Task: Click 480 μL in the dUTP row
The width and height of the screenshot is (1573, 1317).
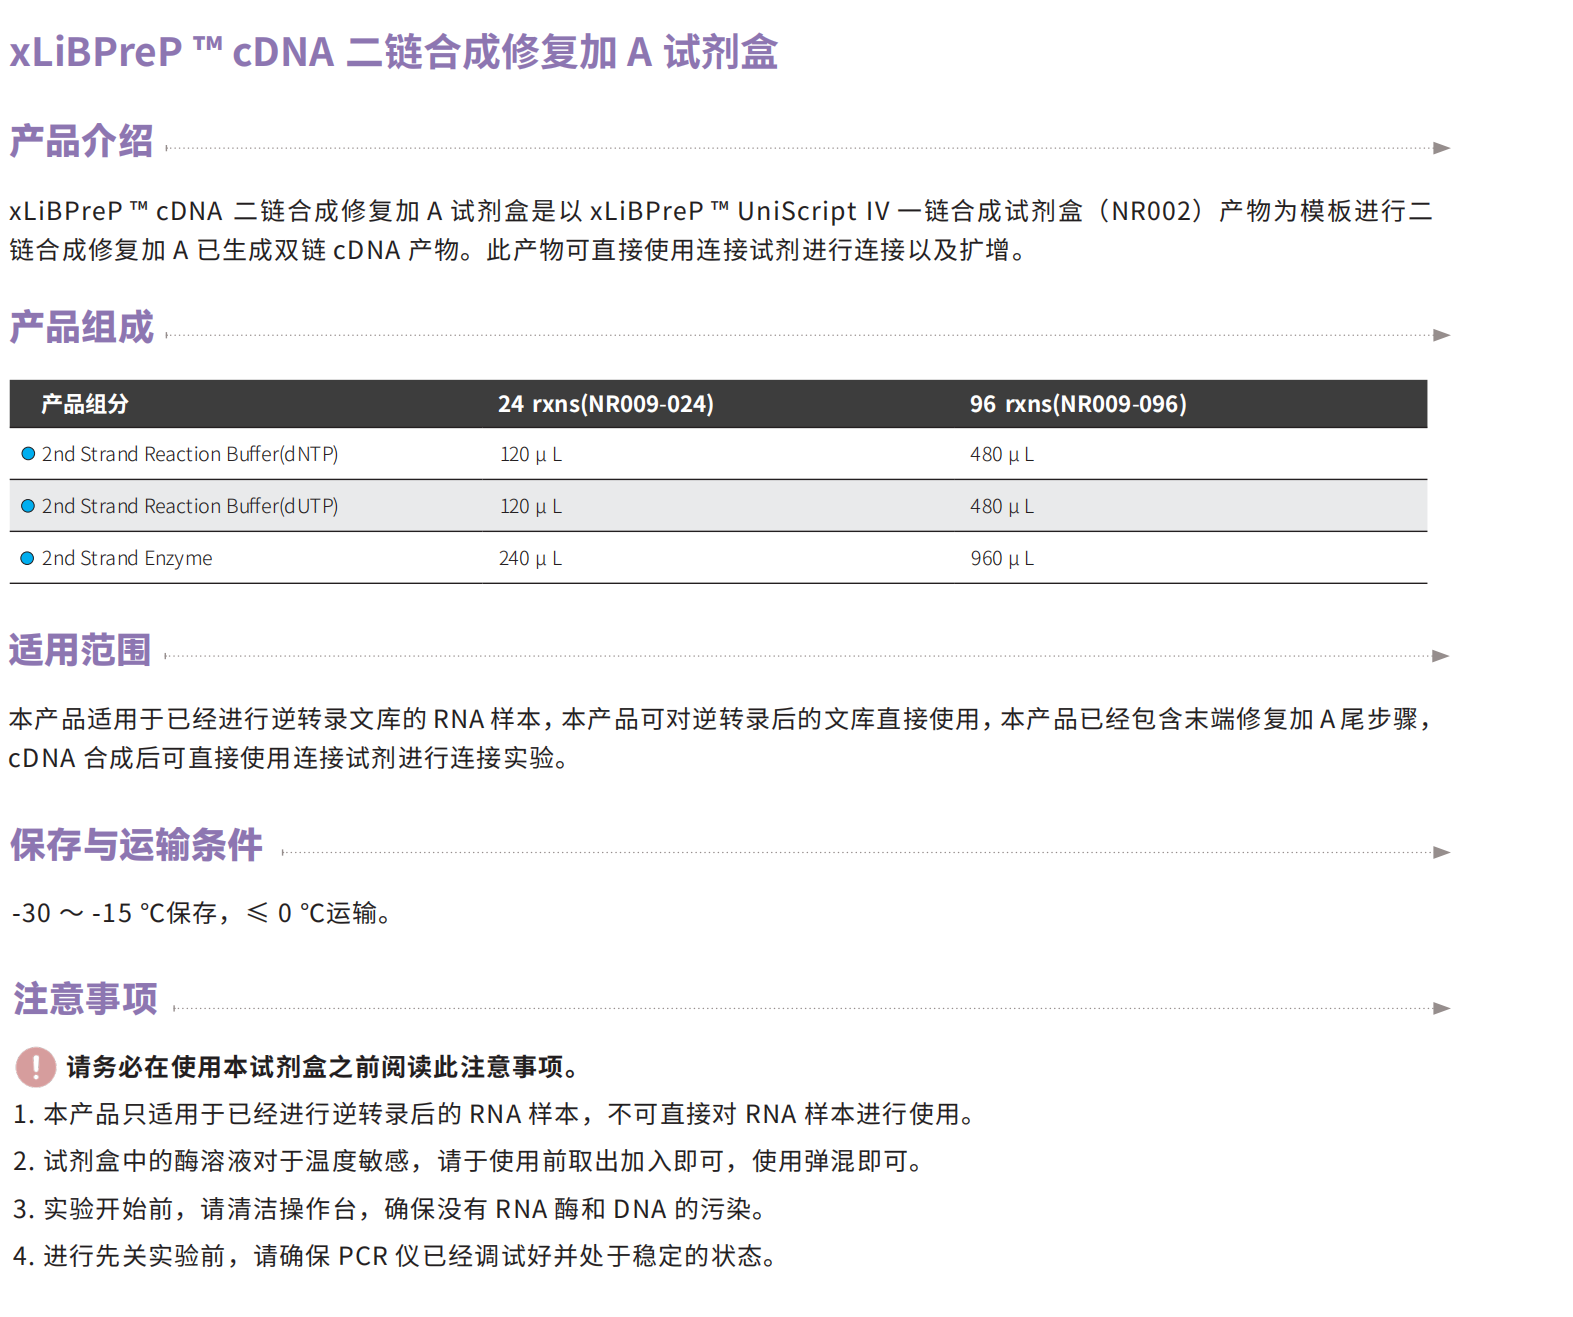Action: tap(1002, 506)
